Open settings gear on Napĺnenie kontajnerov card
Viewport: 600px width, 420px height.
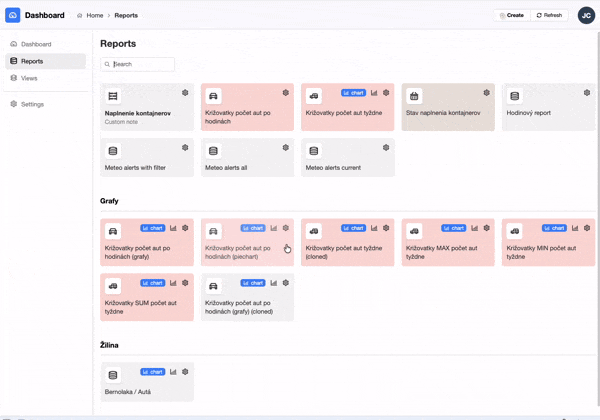click(185, 93)
